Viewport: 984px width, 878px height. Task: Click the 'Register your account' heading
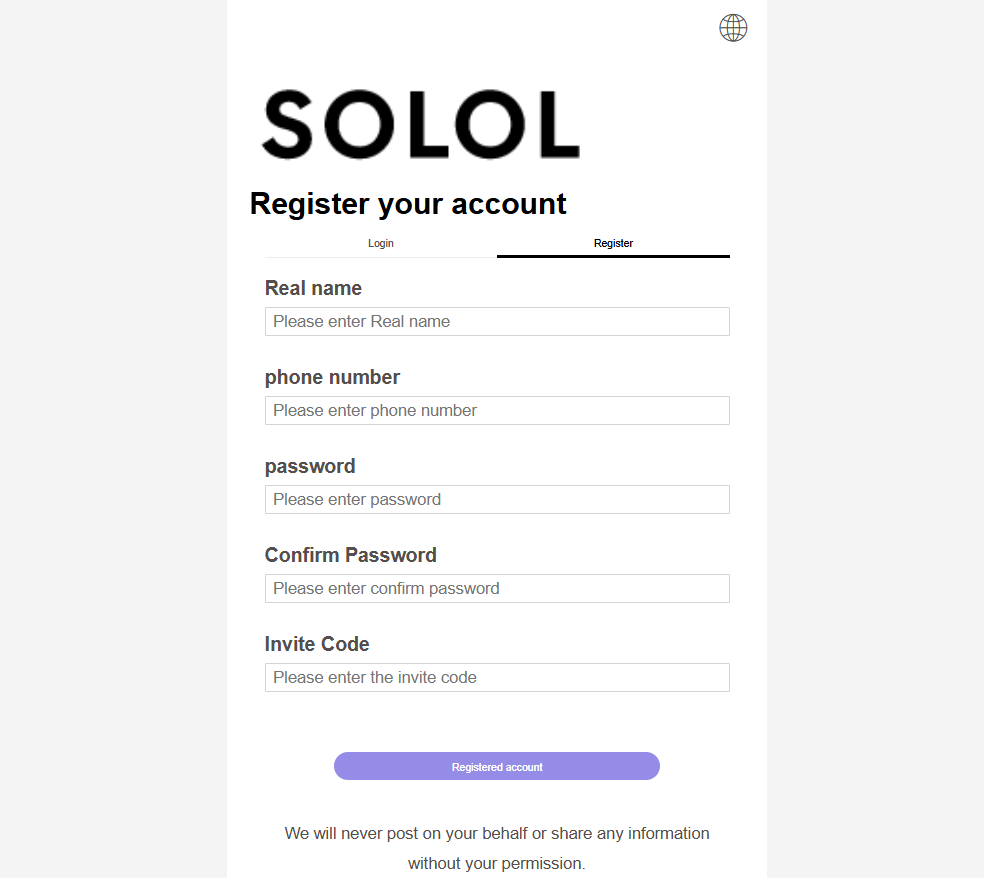pyautogui.click(x=408, y=204)
